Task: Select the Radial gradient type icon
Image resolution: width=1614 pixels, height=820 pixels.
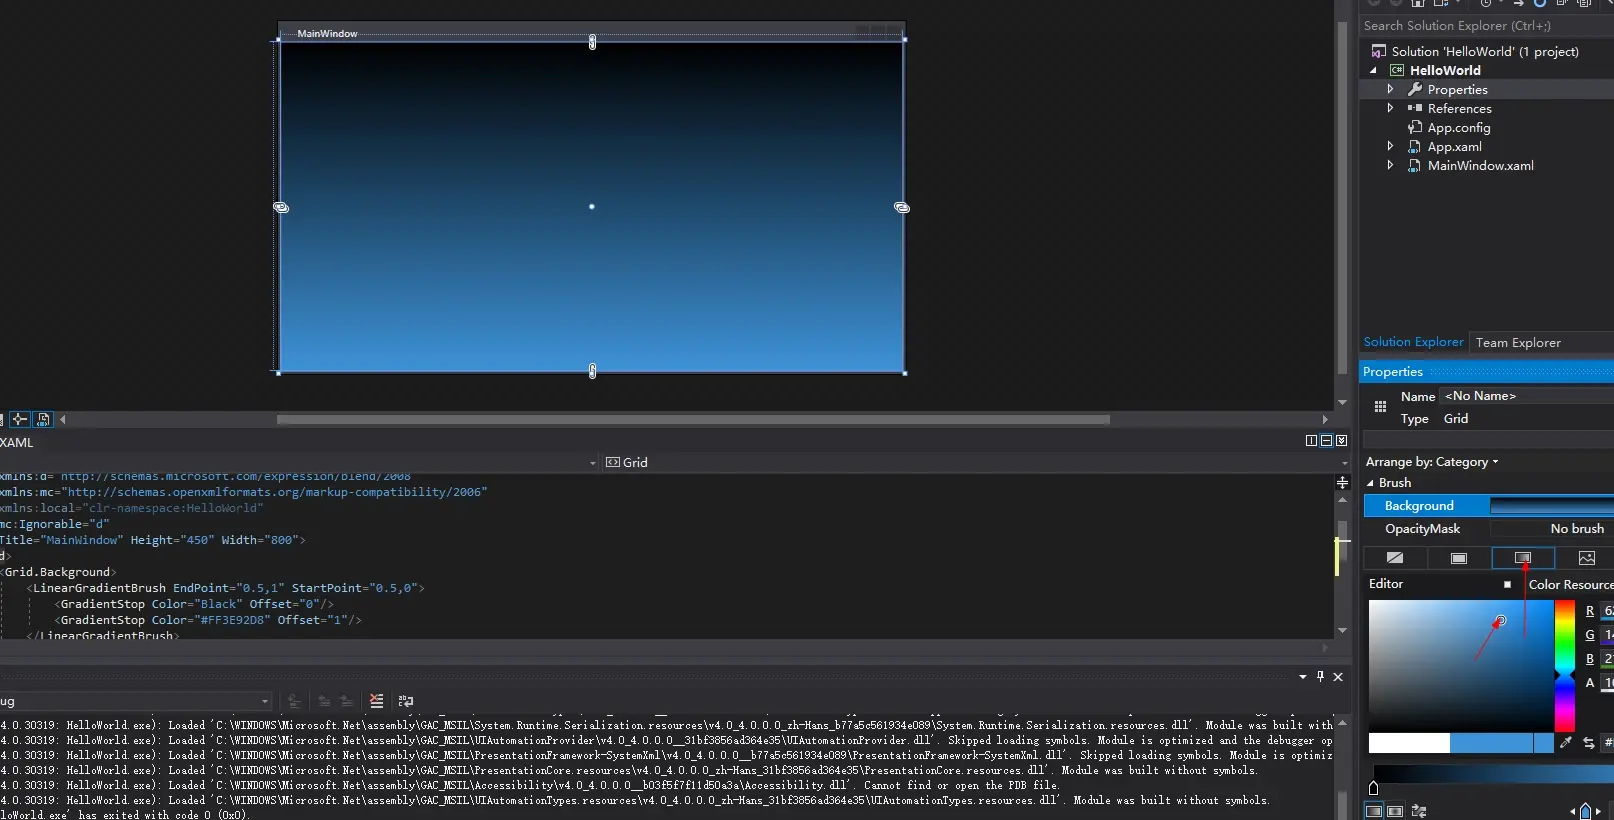Action: click(x=1395, y=811)
